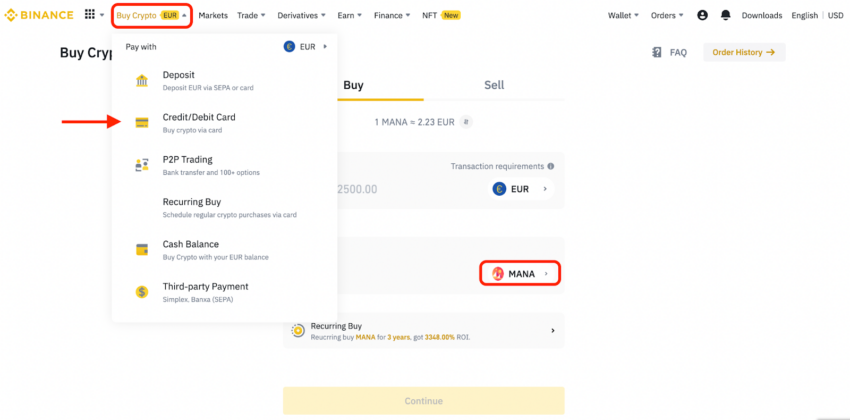
Task: Open the EUR spend currency selector
Action: 520,189
